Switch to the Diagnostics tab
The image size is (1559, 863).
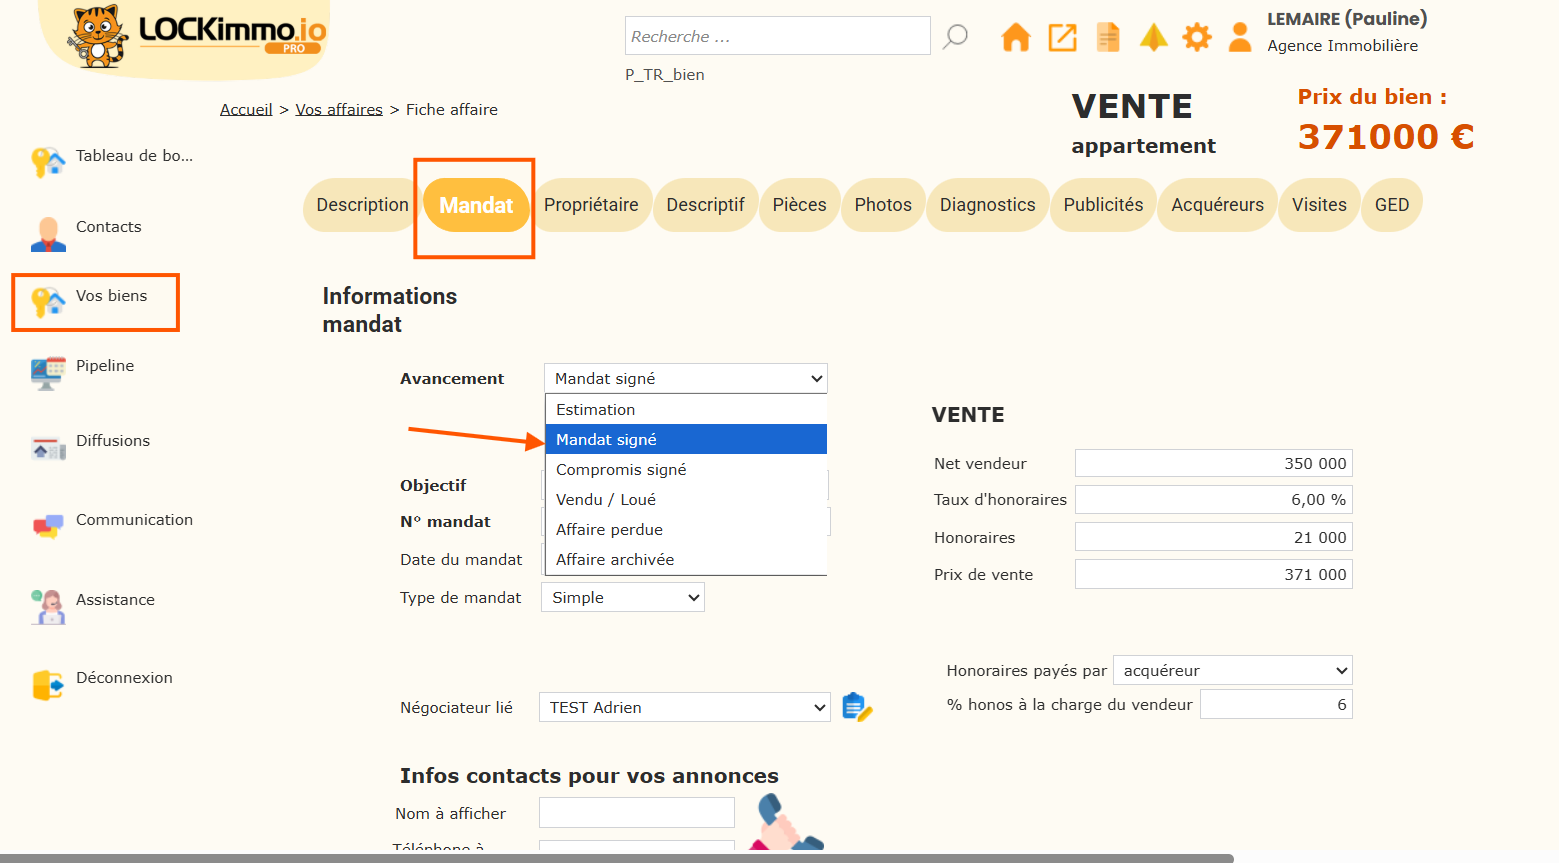tap(987, 205)
